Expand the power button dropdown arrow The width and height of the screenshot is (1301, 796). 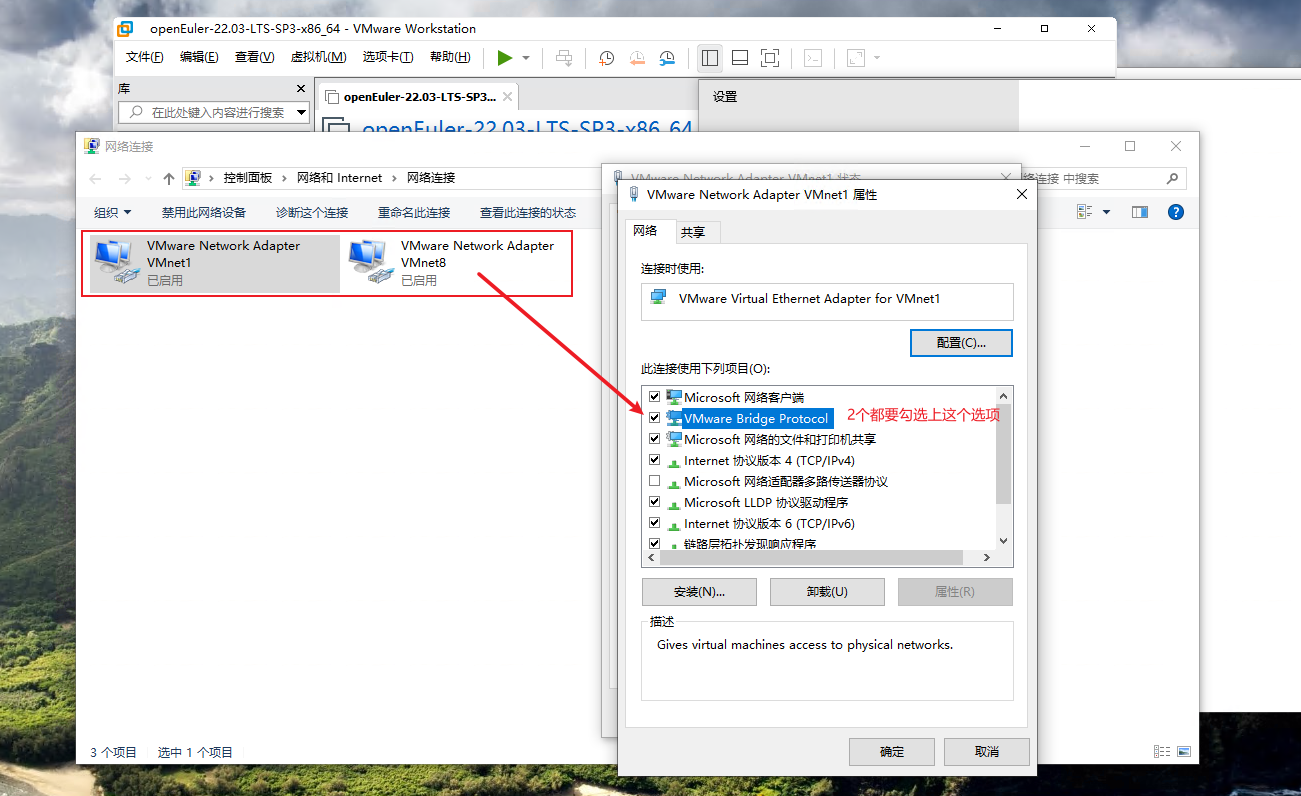[x=526, y=58]
